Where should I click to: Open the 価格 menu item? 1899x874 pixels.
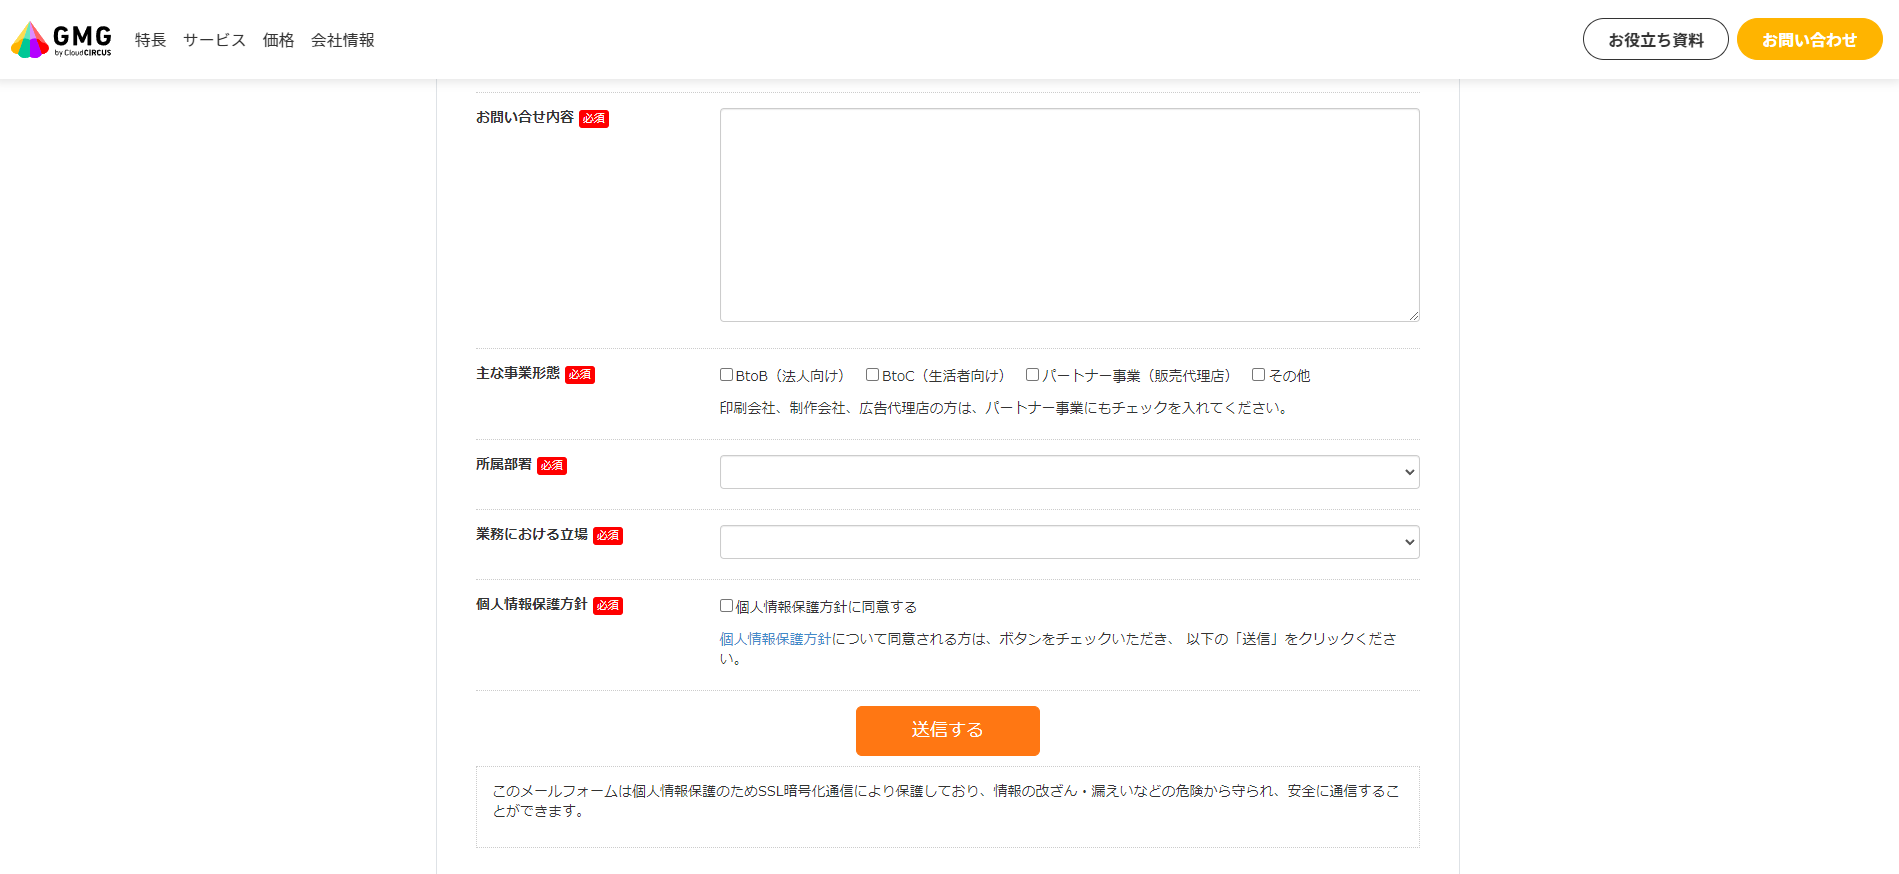[278, 40]
